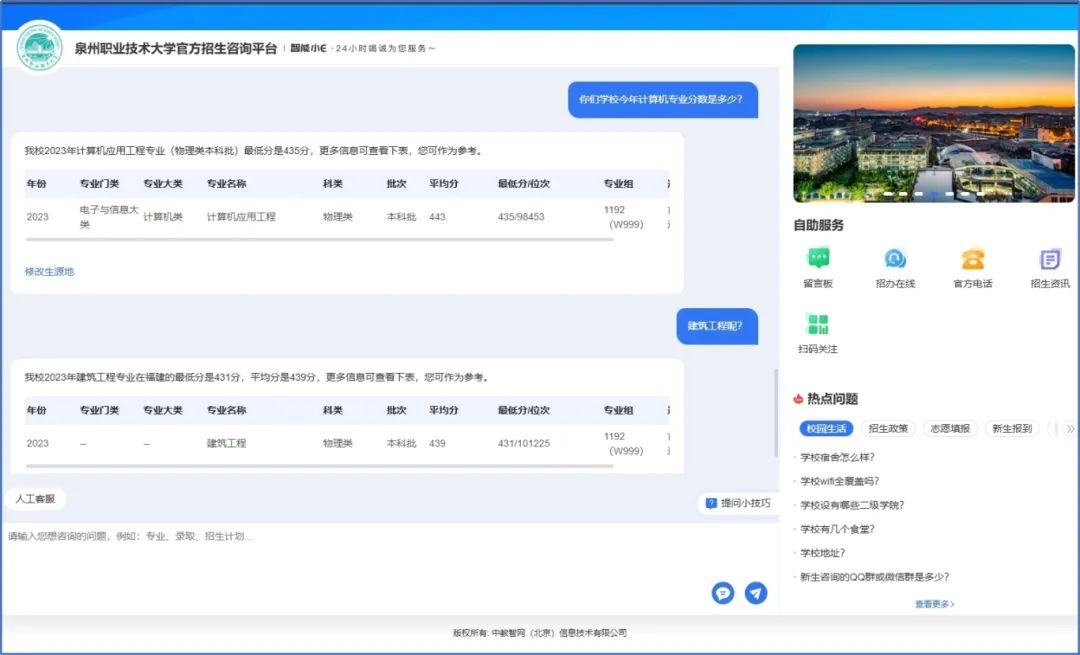Click the university logo at top left
Viewport: 1080px width, 655px height.
coord(40,47)
